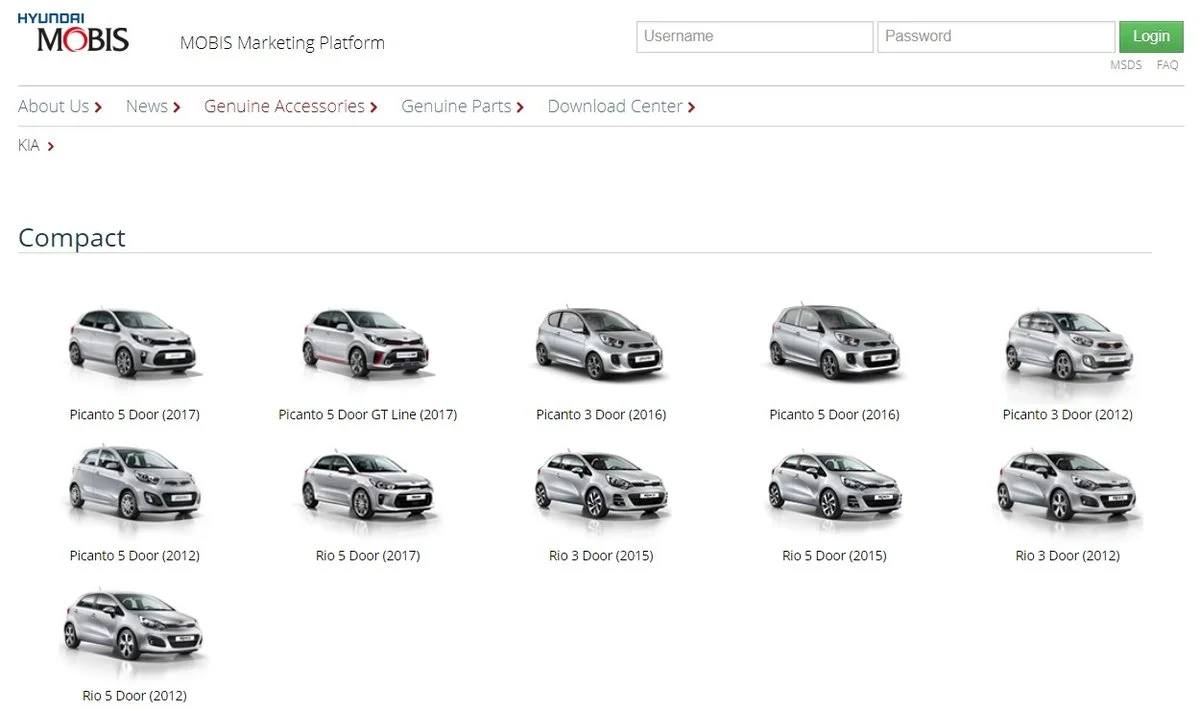Select the Rio 3 Door (2015) car image
Viewport: 1200px width, 711px height.
click(601, 489)
